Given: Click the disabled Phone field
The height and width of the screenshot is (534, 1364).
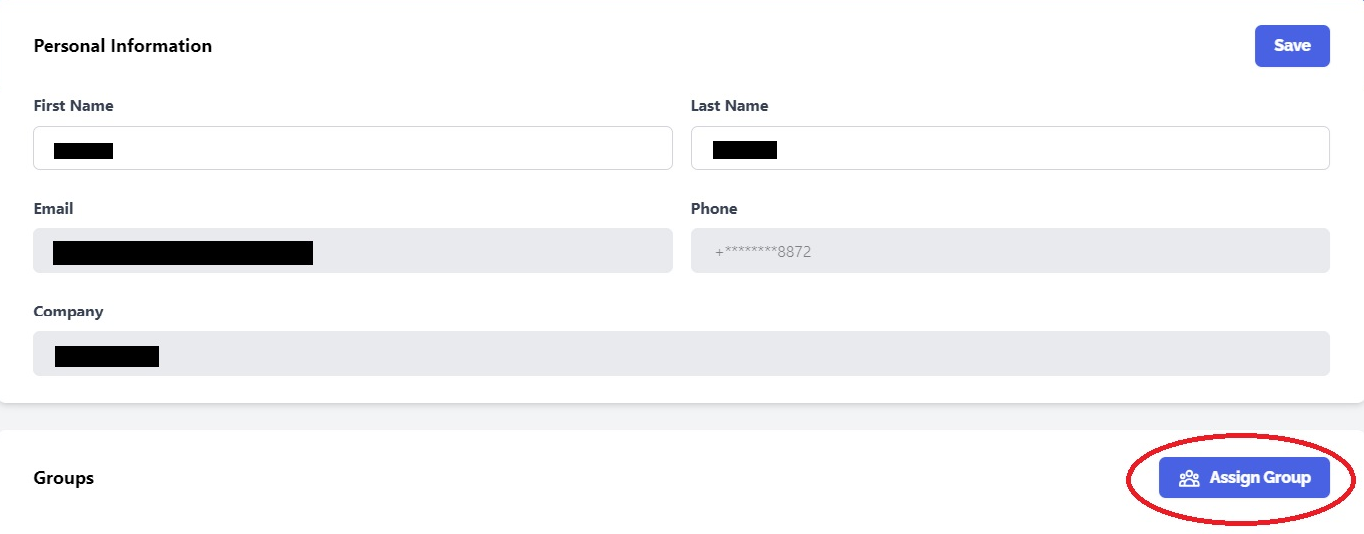Looking at the screenshot, I should pyautogui.click(x=1010, y=251).
